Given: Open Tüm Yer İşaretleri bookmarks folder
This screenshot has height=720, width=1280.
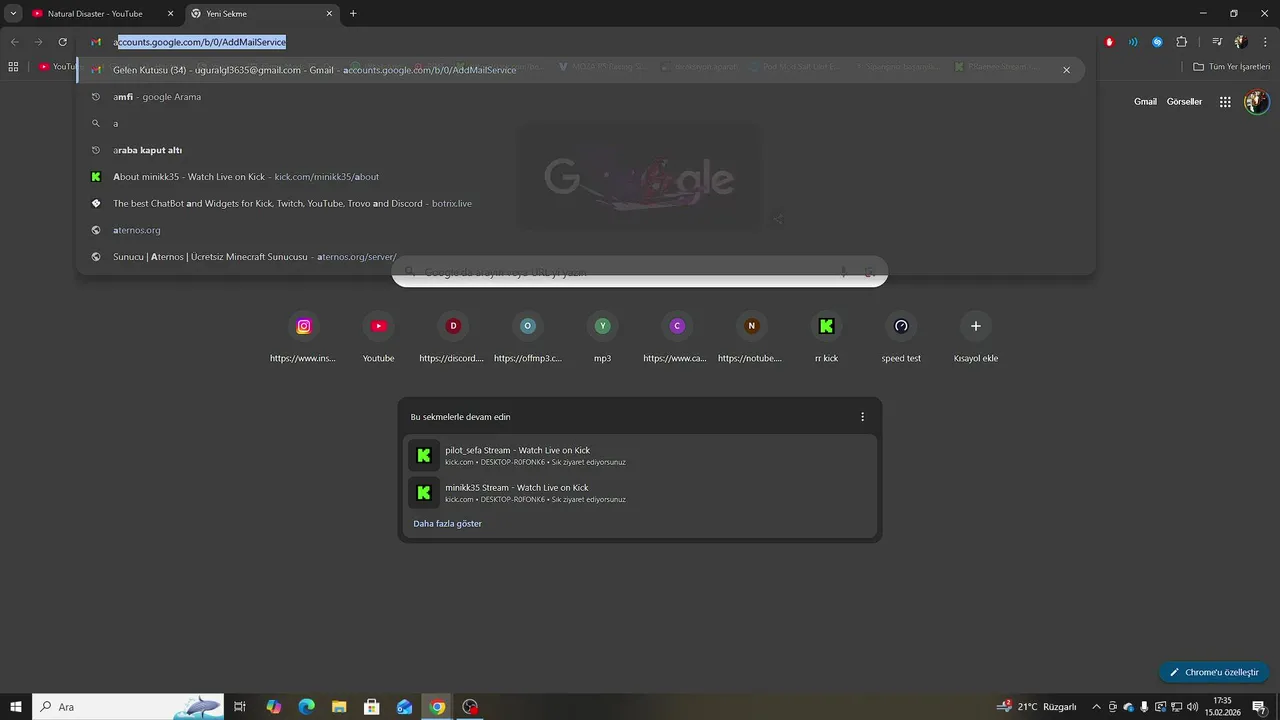Looking at the screenshot, I should click(1231, 67).
